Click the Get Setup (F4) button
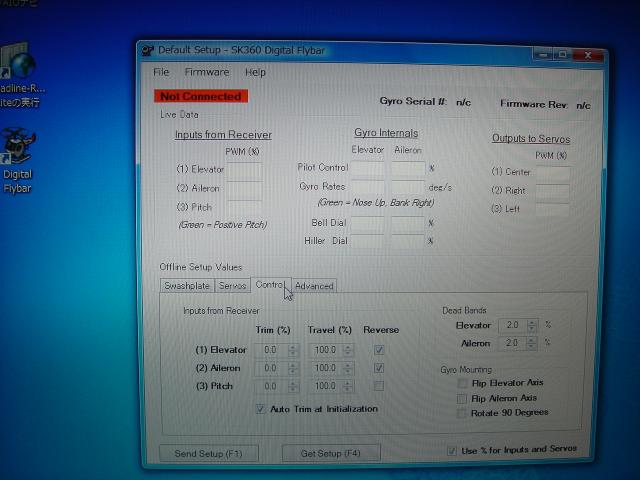 (x=330, y=453)
